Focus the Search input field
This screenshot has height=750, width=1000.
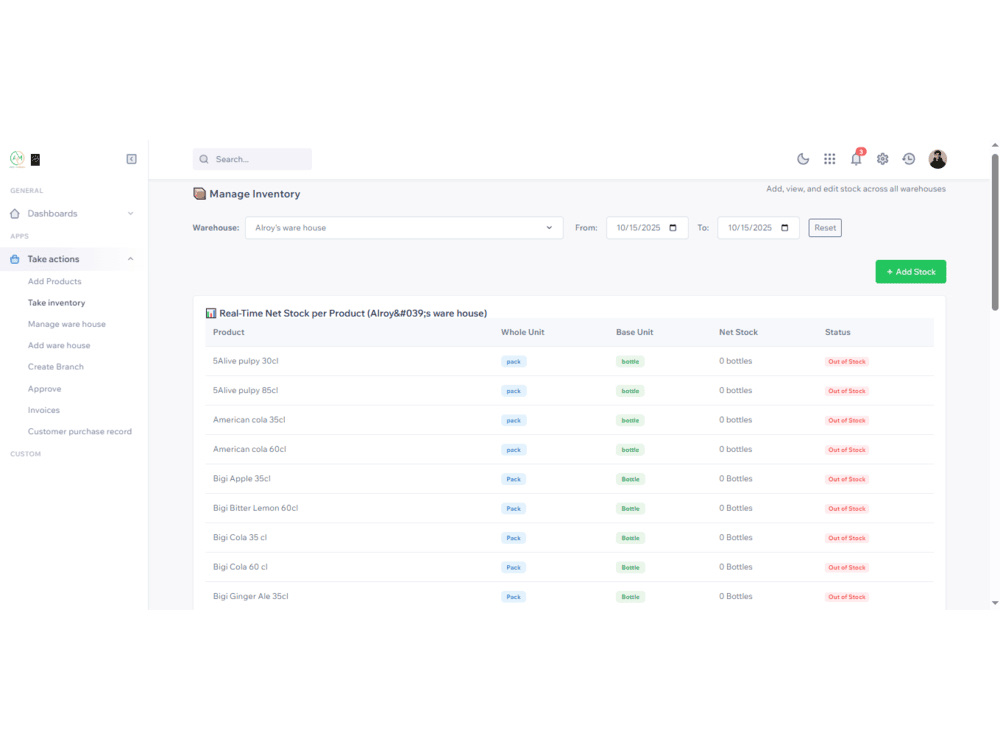[252, 159]
